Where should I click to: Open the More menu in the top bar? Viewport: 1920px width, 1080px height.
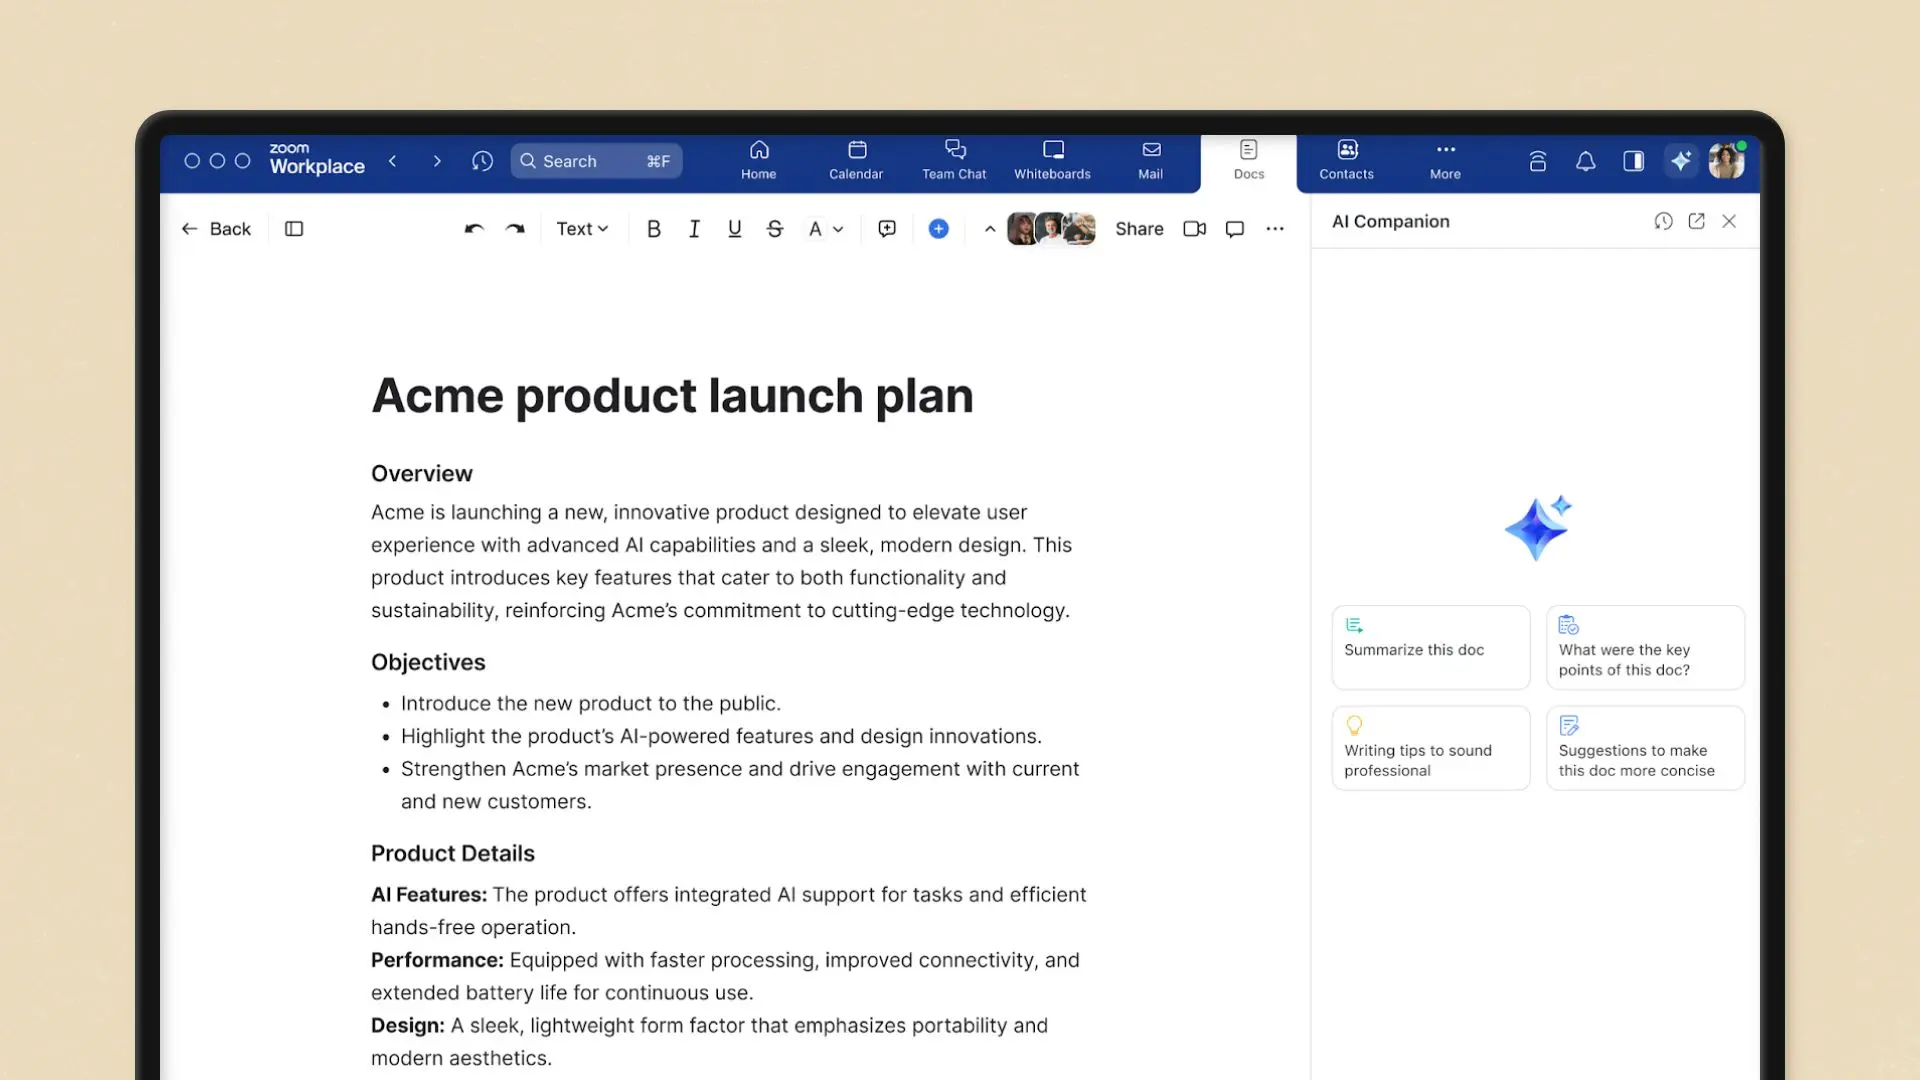(x=1444, y=160)
